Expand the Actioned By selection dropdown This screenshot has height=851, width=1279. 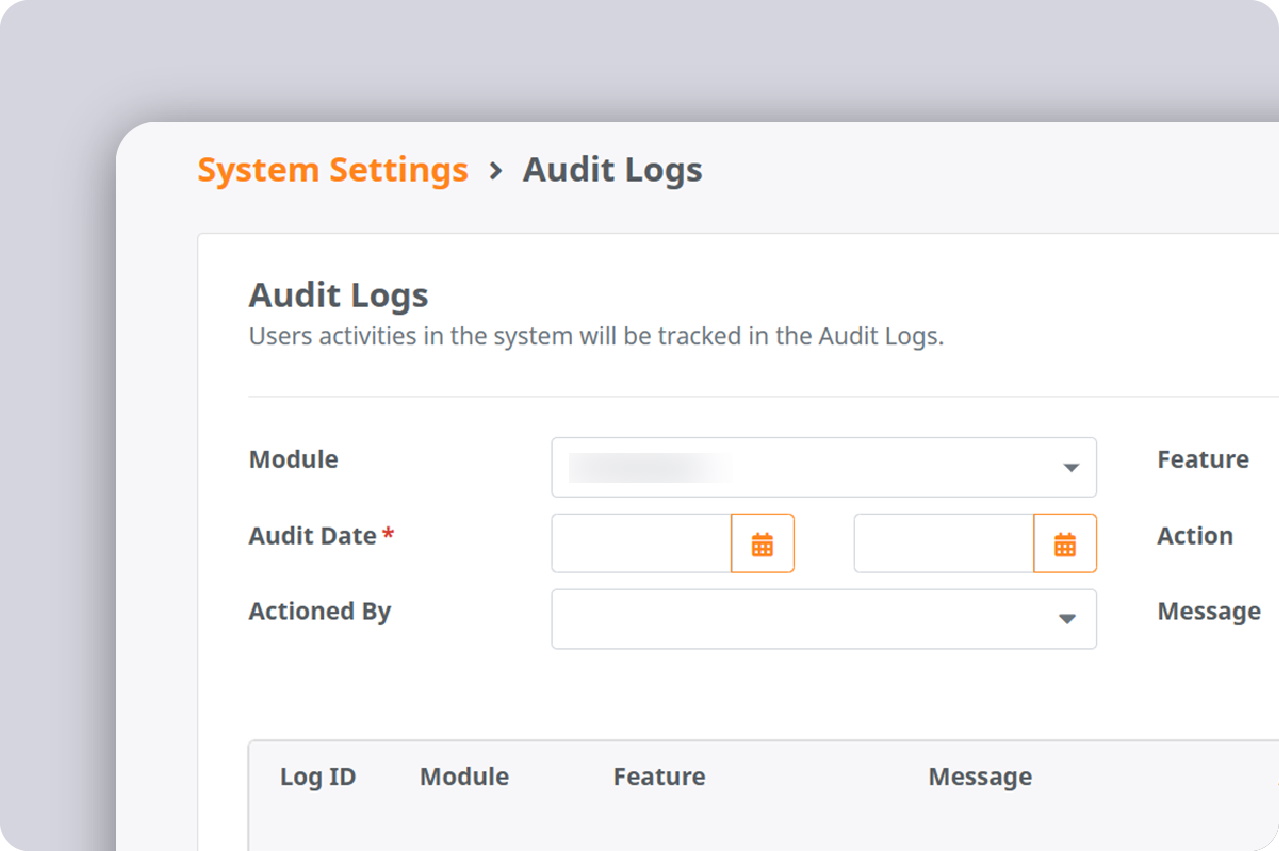824,619
